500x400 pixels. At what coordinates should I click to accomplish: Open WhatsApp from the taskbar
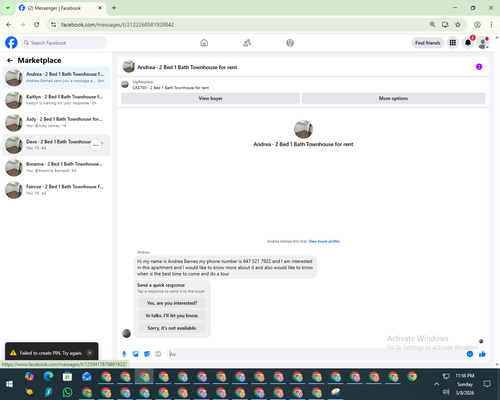(67, 392)
